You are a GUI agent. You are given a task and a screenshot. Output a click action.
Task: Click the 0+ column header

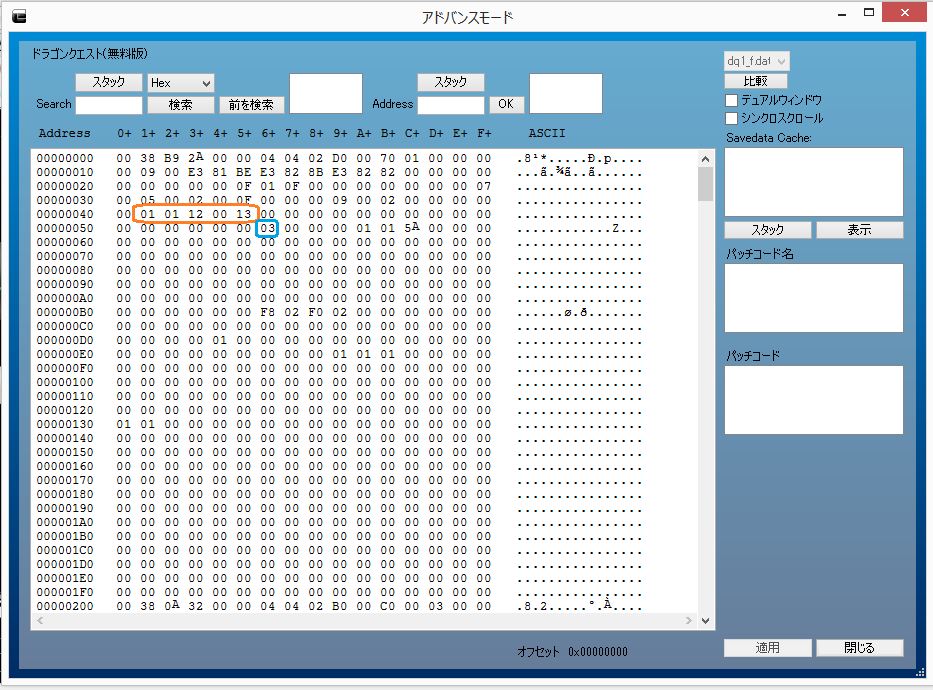[124, 133]
